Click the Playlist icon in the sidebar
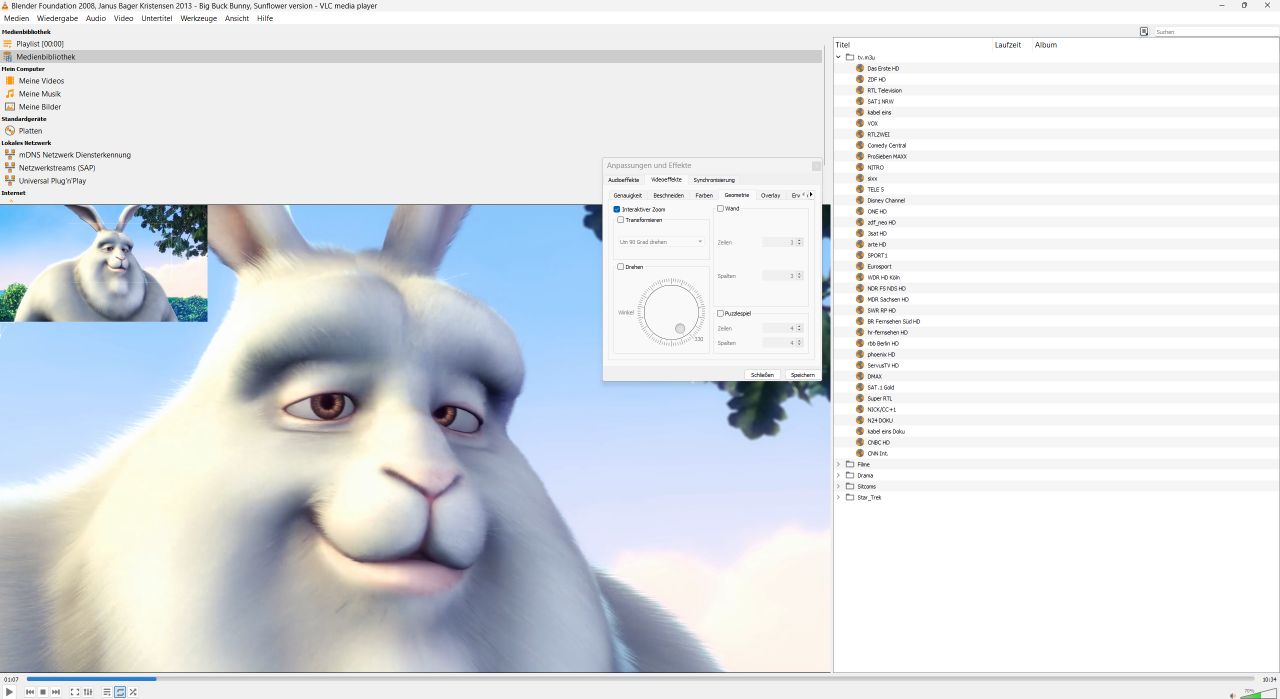This screenshot has height=699, width=1280. 7,44
